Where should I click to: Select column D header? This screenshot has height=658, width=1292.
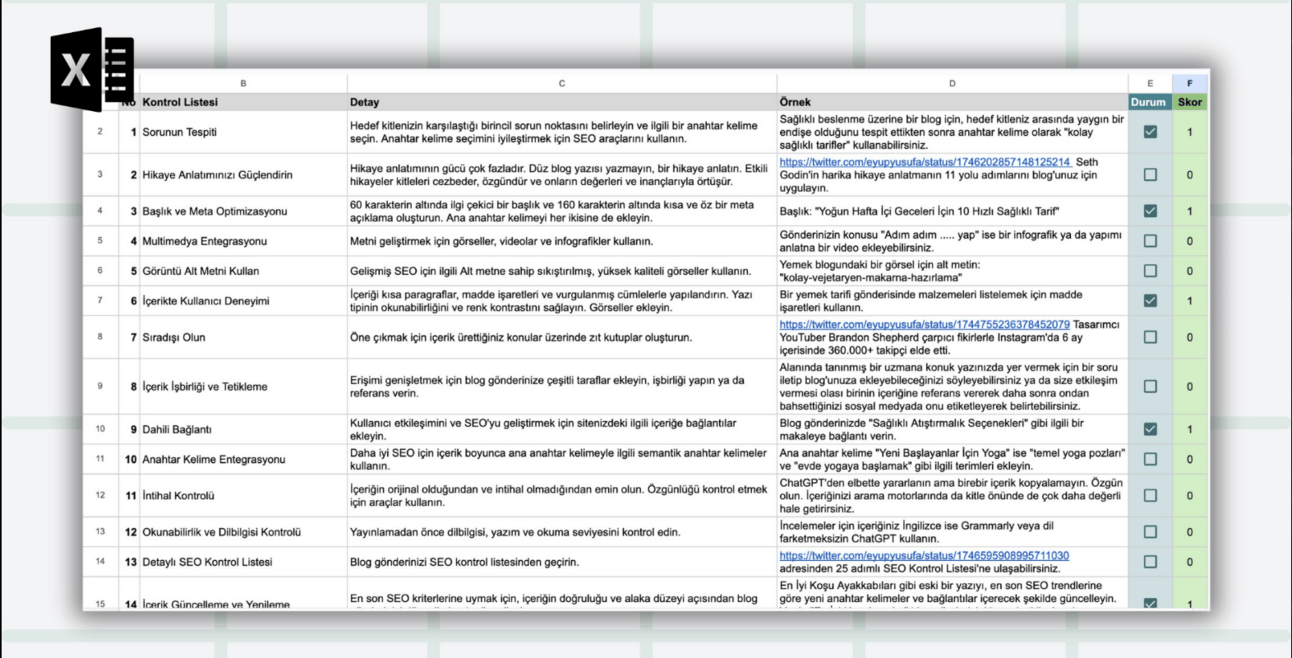952,84
